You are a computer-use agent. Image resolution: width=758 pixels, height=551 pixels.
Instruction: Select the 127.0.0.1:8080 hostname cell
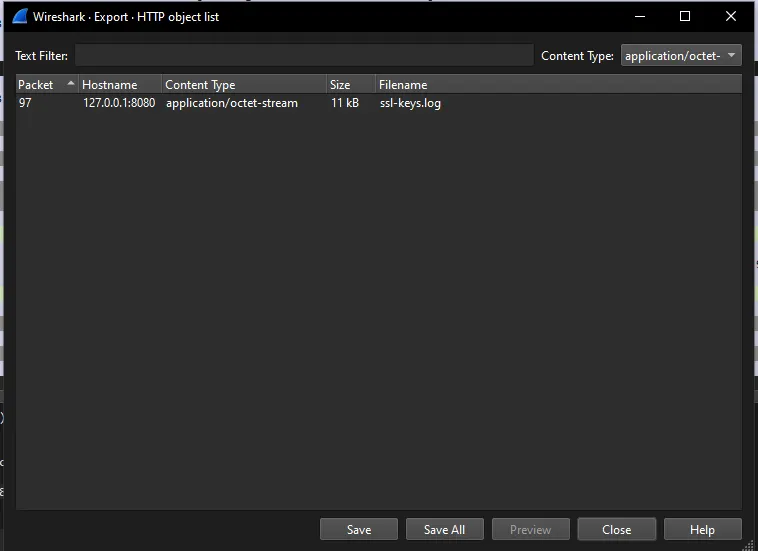(x=119, y=103)
